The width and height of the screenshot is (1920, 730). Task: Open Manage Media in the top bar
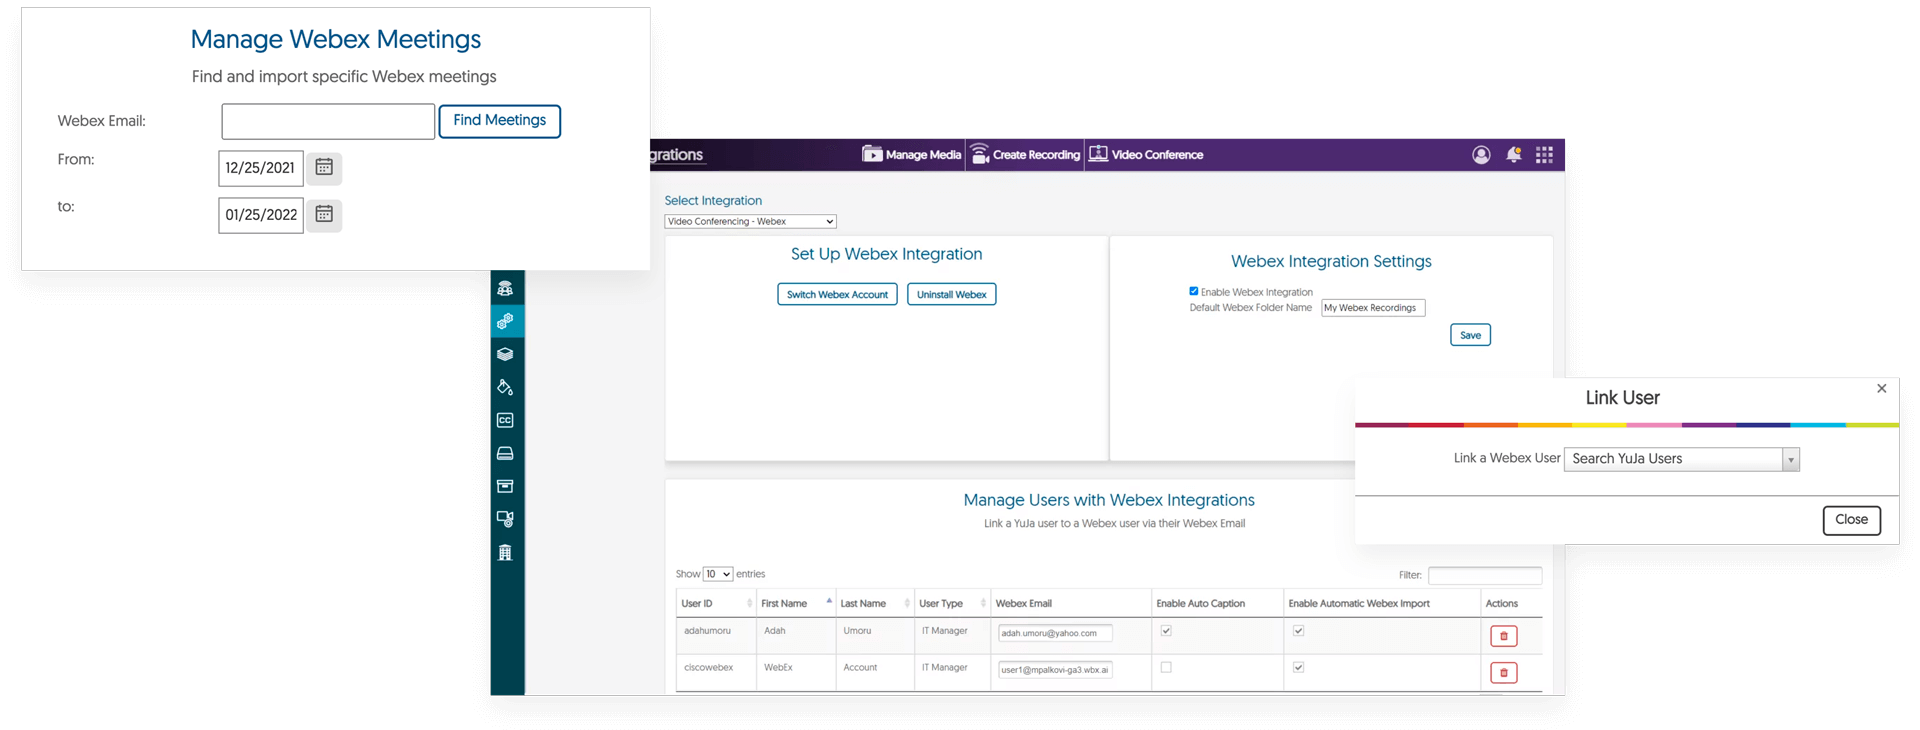[912, 155]
